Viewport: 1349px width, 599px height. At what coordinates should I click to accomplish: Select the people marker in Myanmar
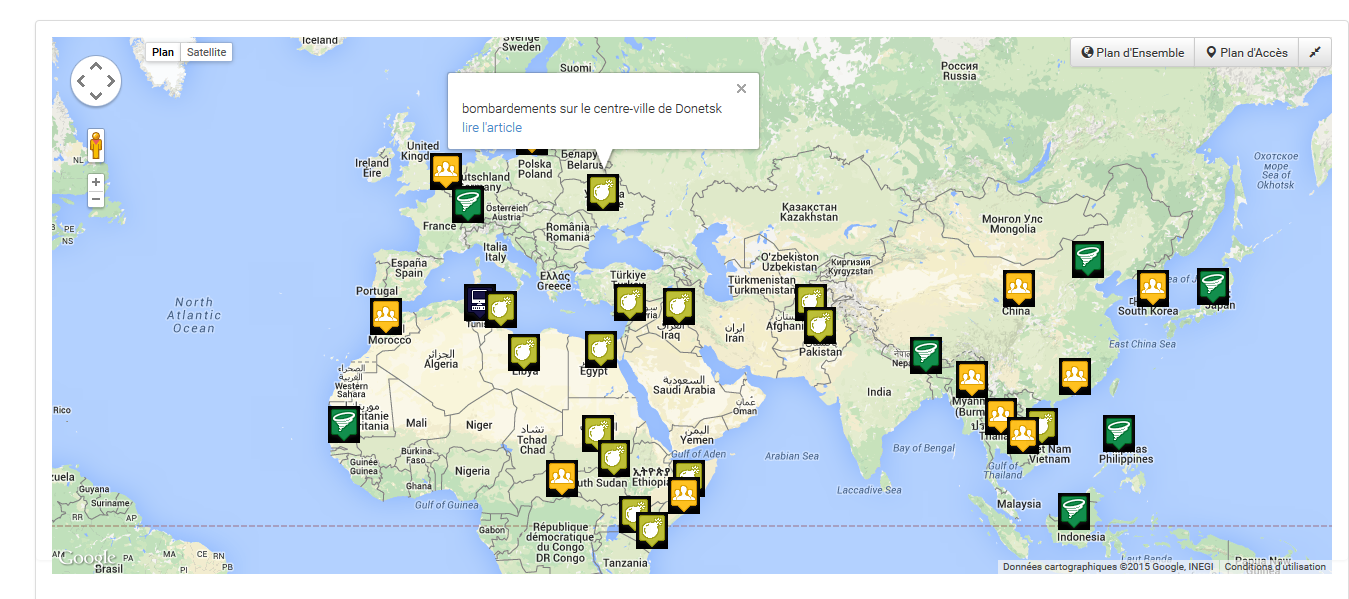click(x=971, y=379)
